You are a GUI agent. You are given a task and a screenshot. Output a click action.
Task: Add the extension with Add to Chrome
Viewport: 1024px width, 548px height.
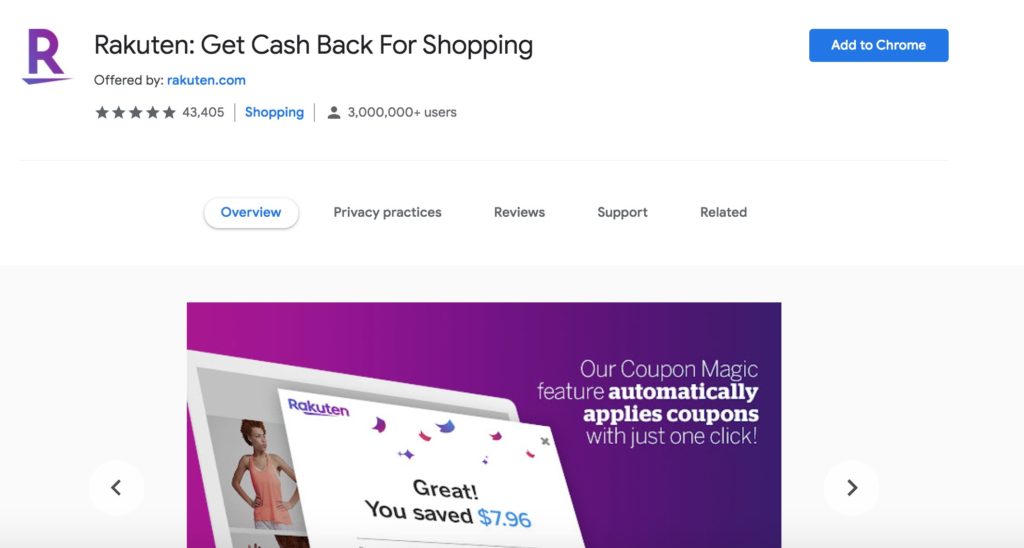pyautogui.click(x=878, y=45)
